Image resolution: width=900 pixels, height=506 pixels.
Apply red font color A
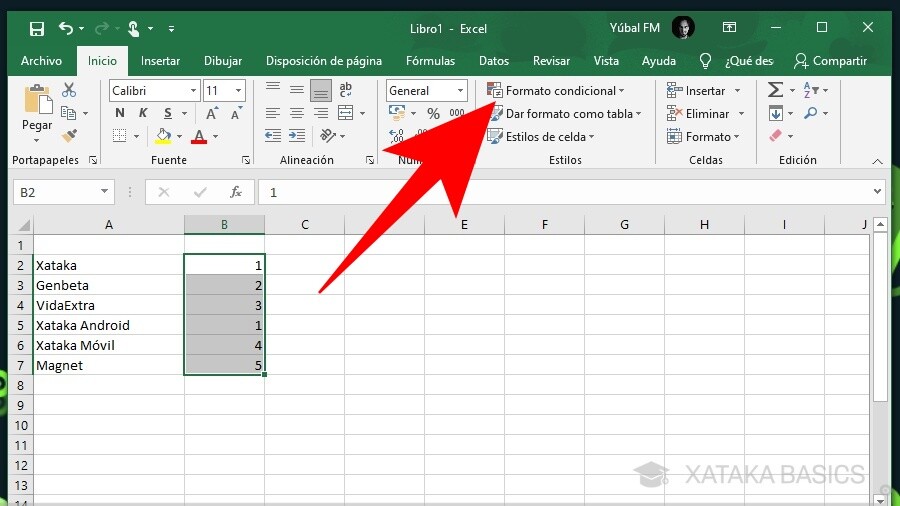[x=199, y=137]
